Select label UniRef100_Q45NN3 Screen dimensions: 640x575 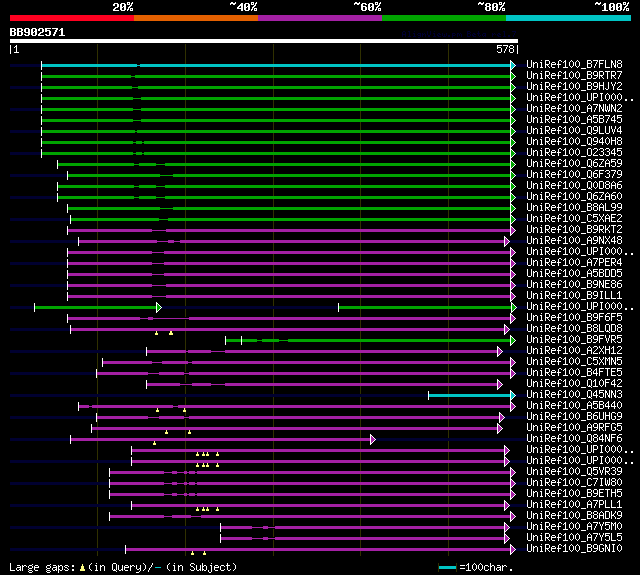pyautogui.click(x=574, y=395)
